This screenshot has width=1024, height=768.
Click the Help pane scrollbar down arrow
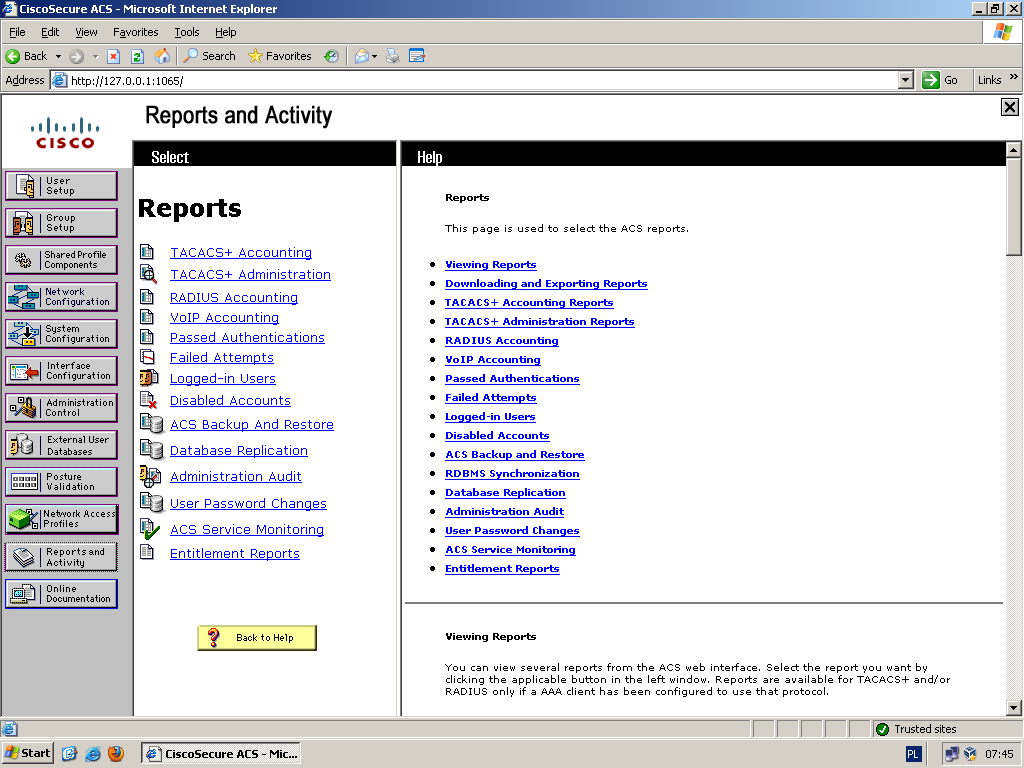(x=1014, y=707)
